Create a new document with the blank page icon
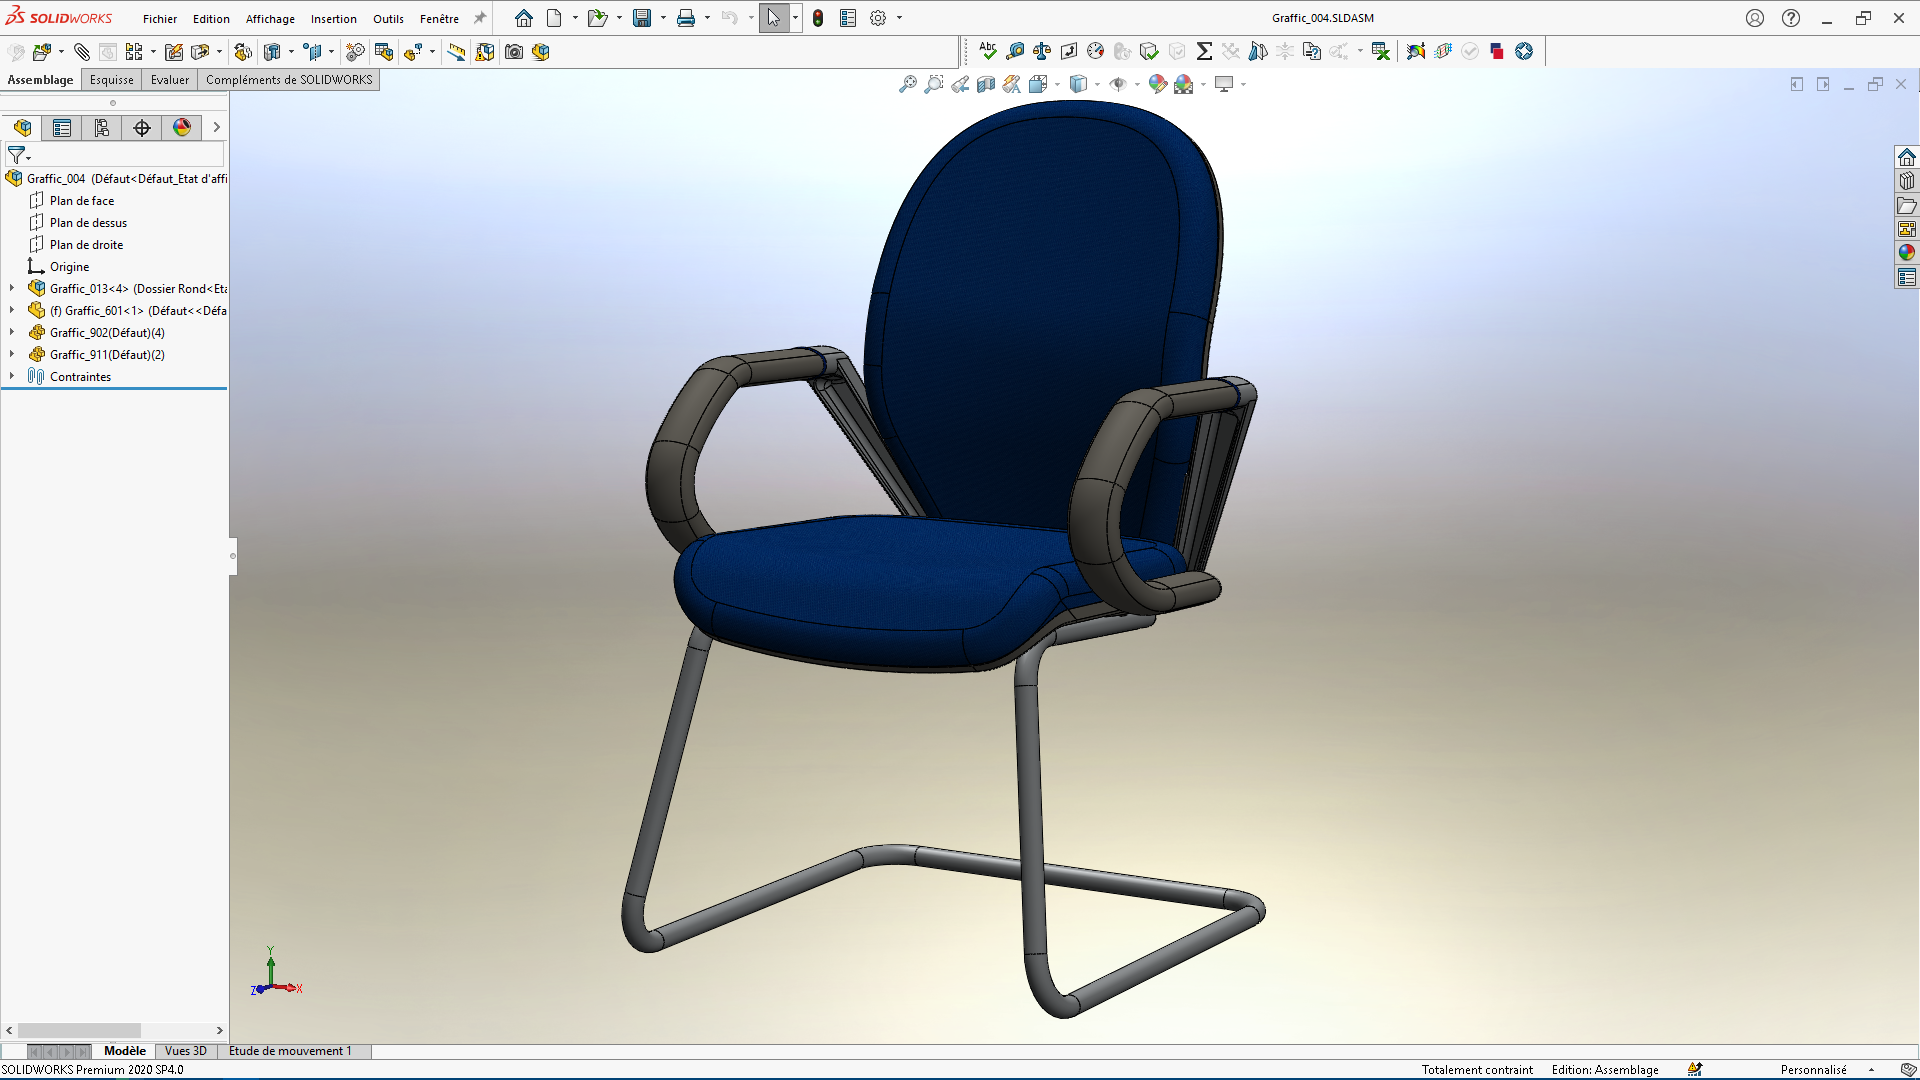1920x1080 pixels. point(554,18)
